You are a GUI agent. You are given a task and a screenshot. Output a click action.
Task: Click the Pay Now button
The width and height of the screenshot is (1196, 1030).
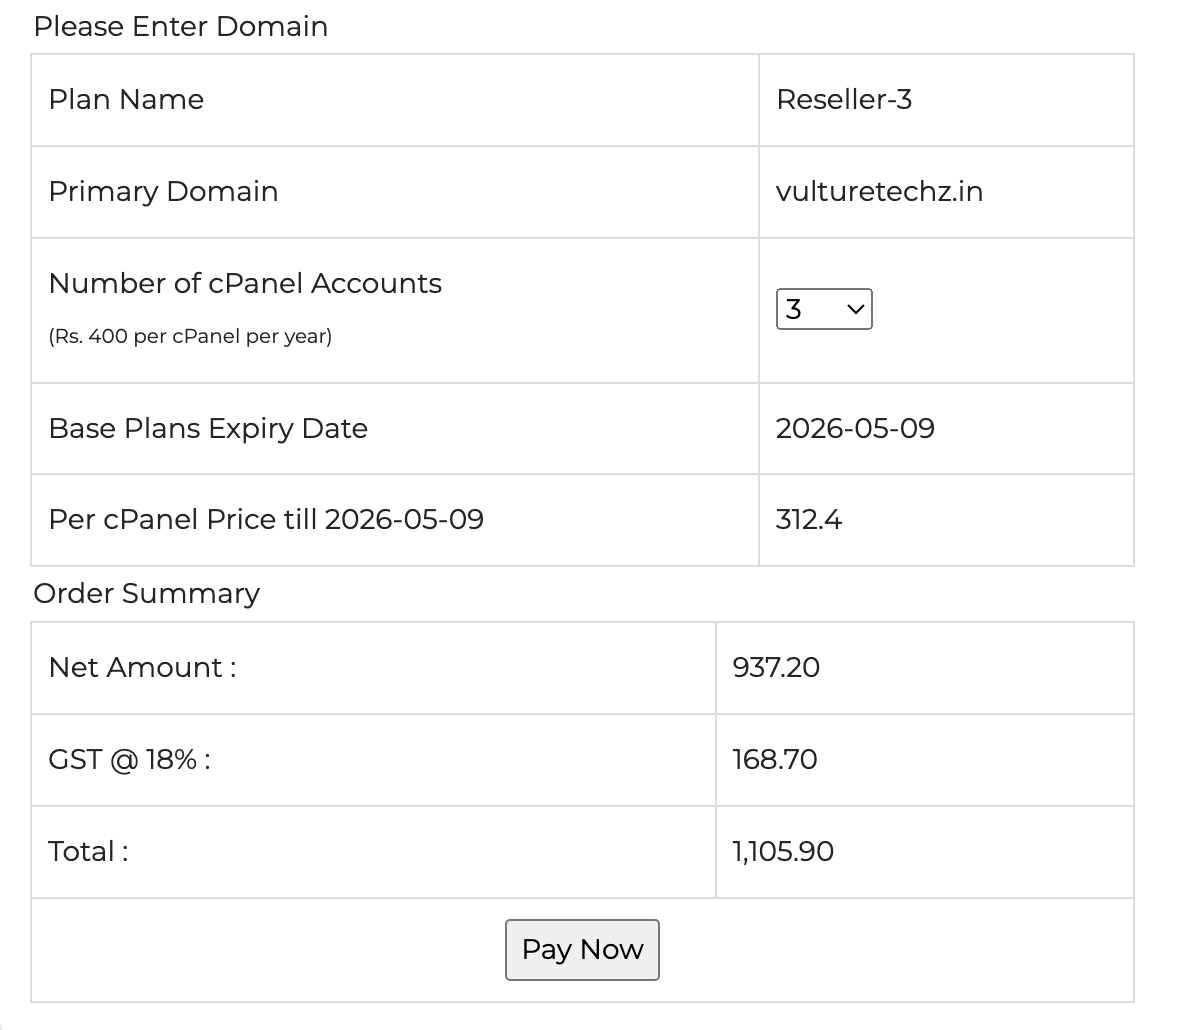582,949
